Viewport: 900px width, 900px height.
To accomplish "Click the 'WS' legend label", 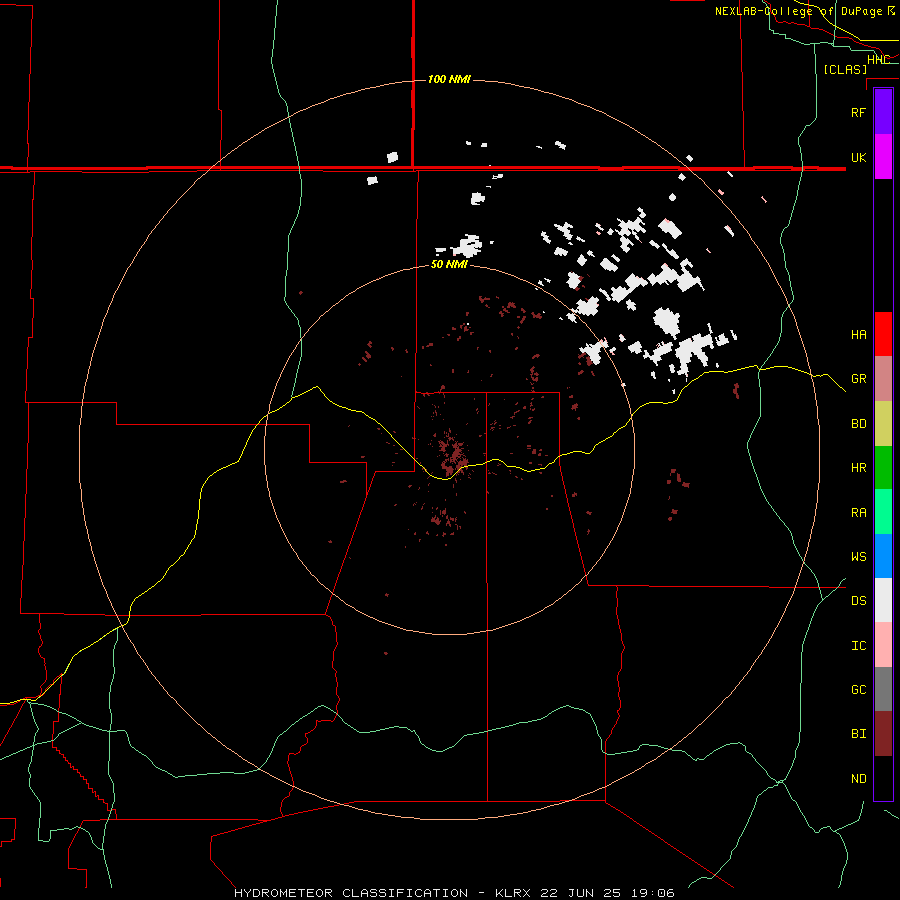I will 858,557.
